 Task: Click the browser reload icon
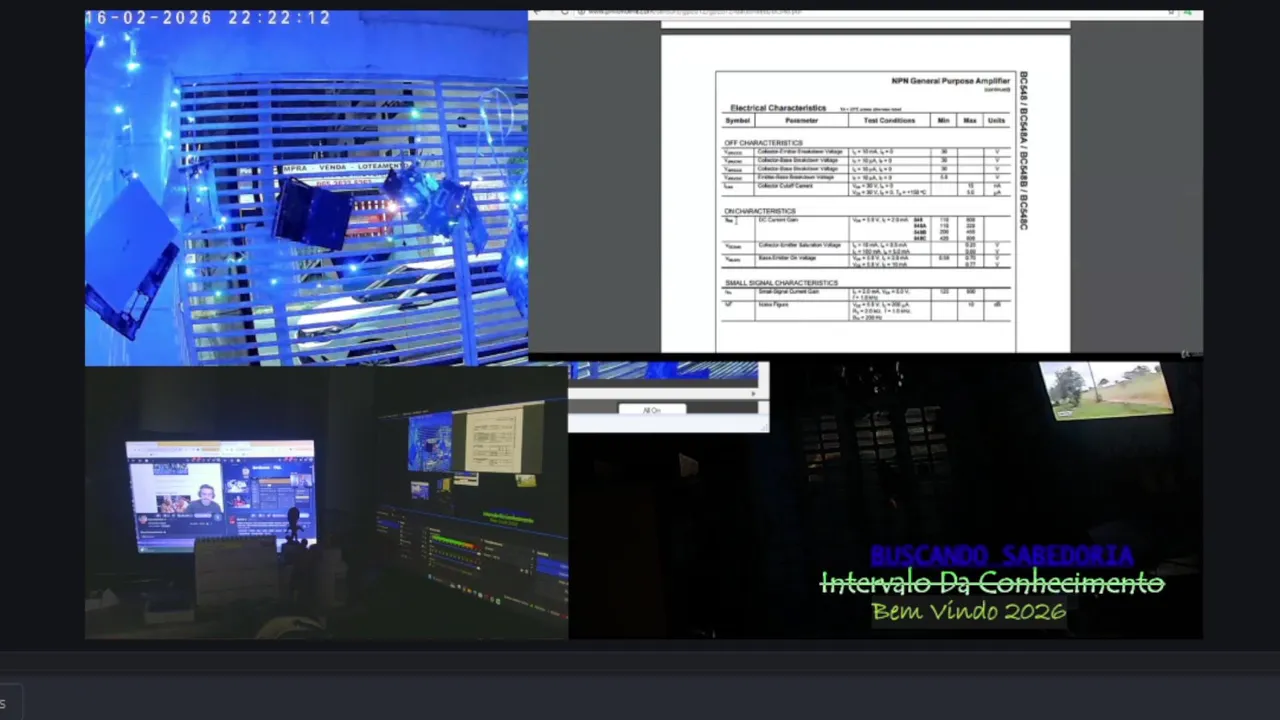point(566,12)
